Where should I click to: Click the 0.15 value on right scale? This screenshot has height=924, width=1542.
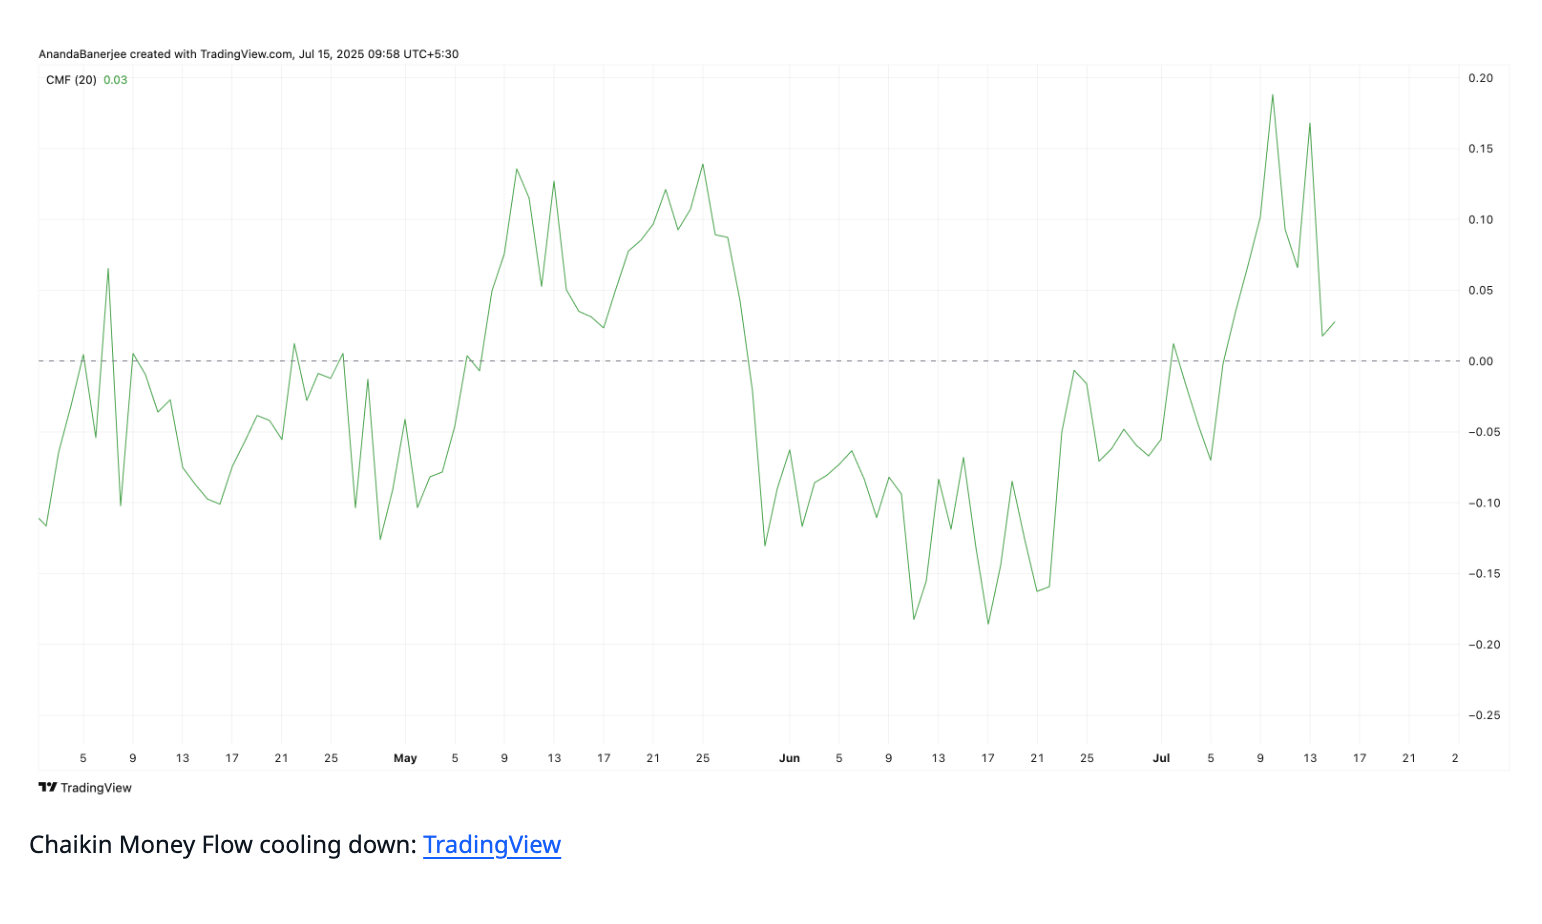pos(1480,149)
